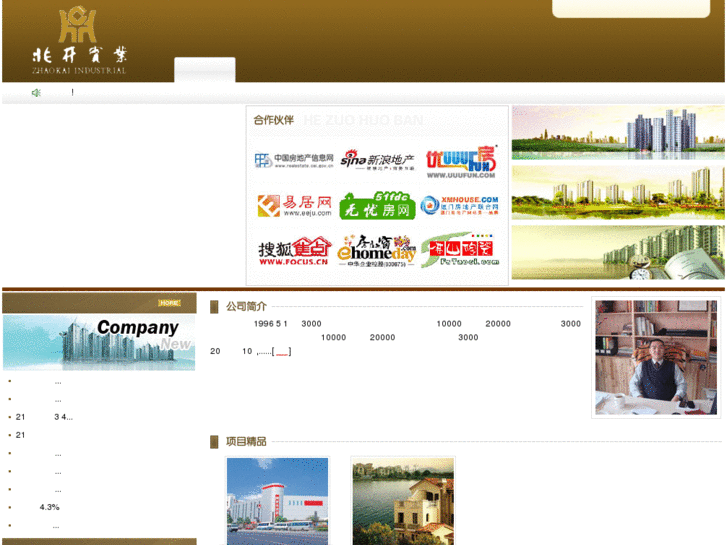Click the '1996 5 1' text in company intro
The image size is (727, 545).
(x=271, y=324)
